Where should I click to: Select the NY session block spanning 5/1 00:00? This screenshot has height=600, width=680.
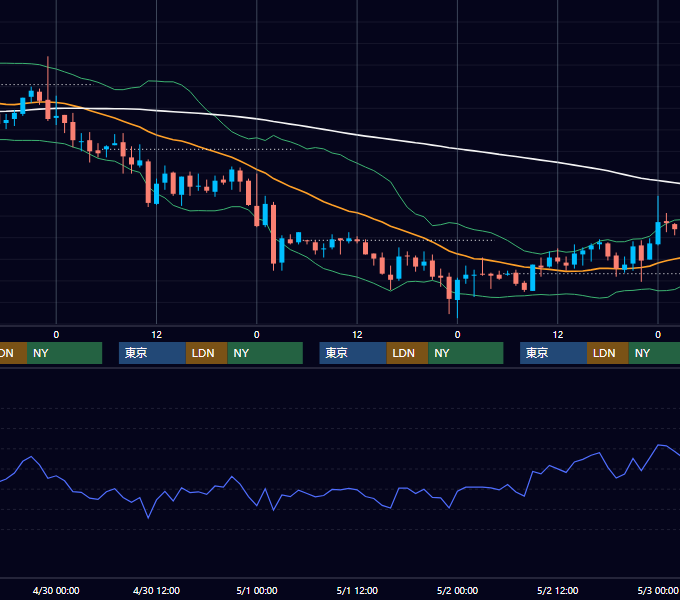coord(265,353)
